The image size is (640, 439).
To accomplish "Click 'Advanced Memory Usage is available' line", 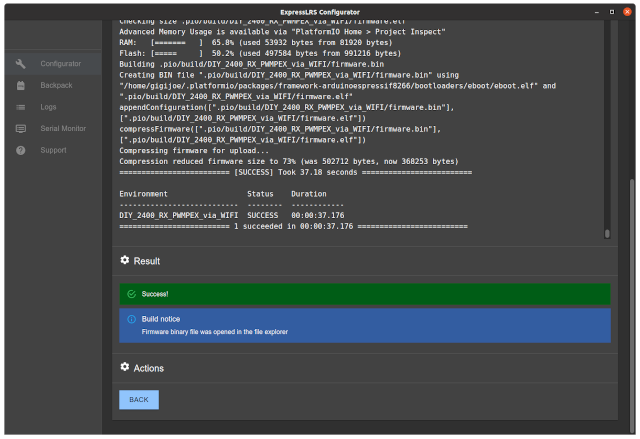I will point(282,32).
